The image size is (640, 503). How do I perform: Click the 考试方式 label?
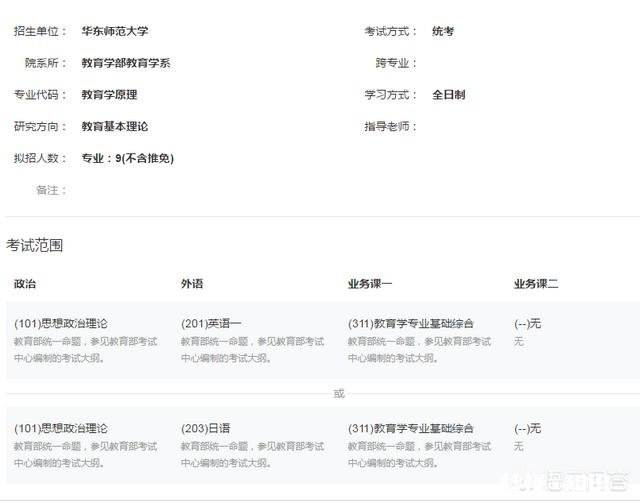pyautogui.click(x=391, y=31)
